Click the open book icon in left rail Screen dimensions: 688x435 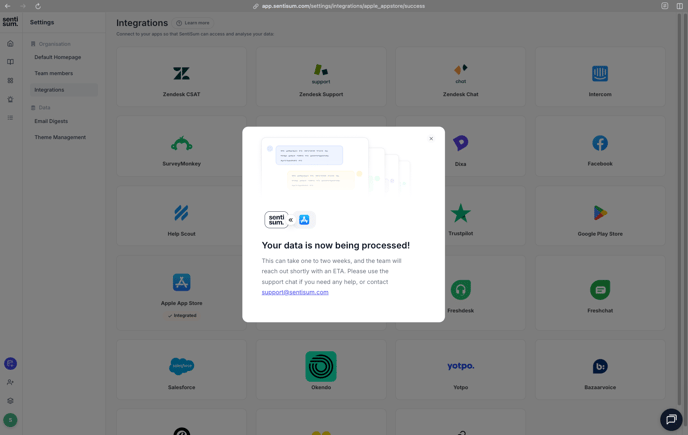point(10,62)
